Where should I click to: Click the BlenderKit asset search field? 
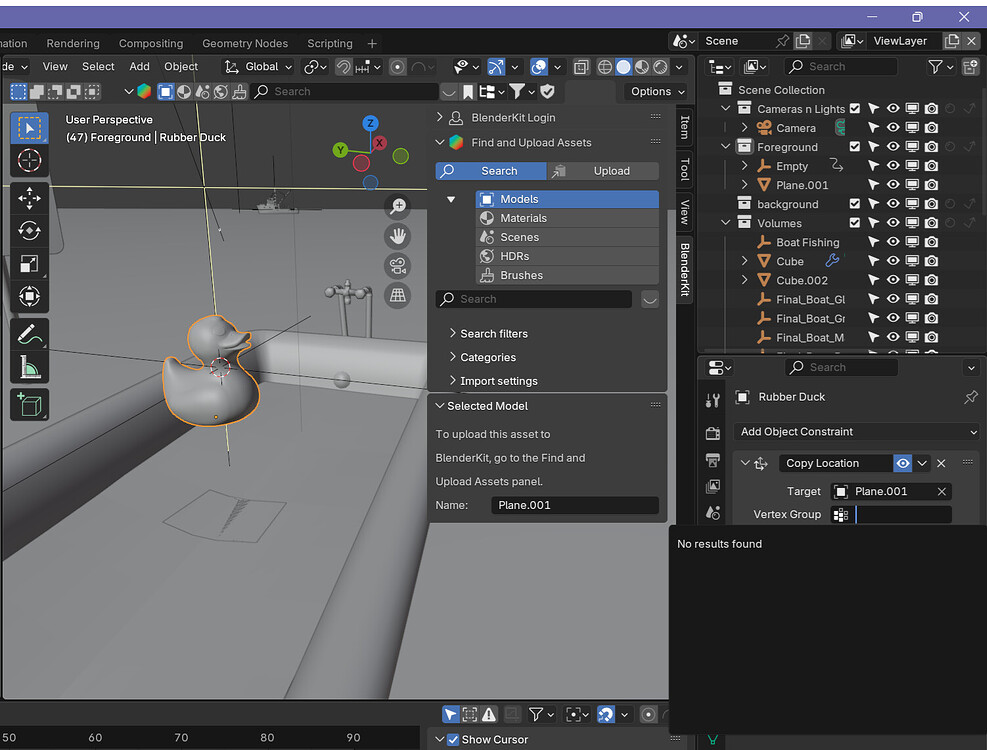tap(534, 299)
